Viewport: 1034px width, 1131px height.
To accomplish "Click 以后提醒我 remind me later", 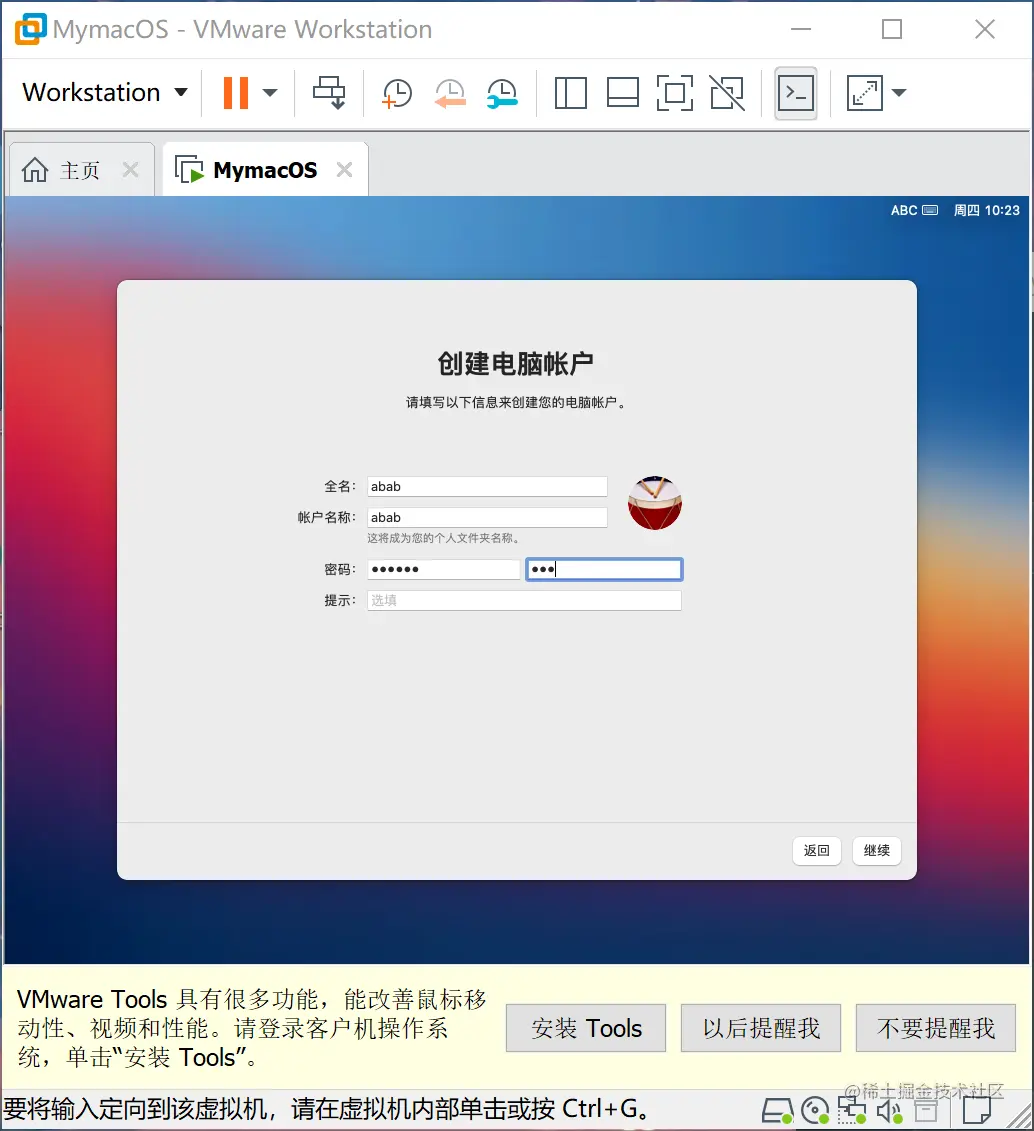I will point(761,1028).
